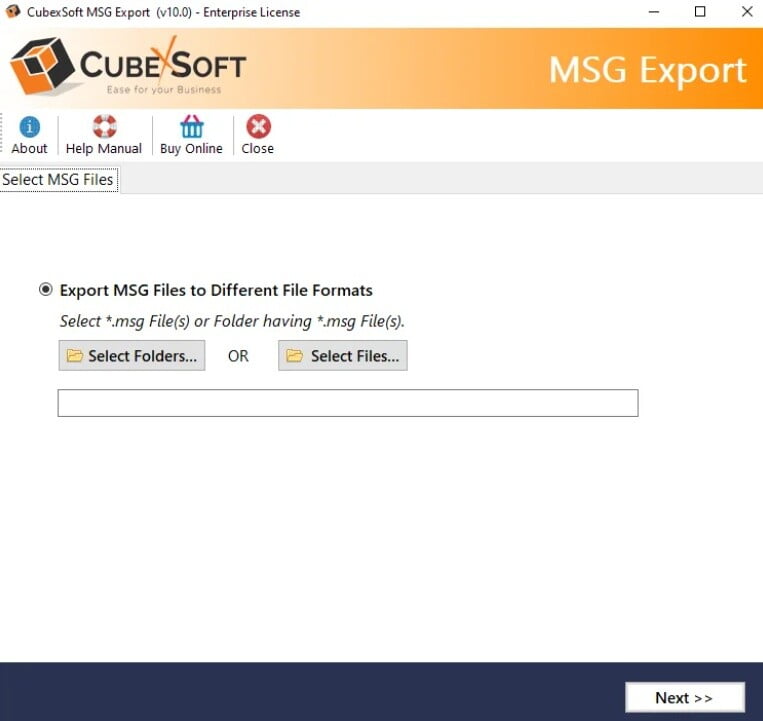
Task: Open the Help Manual lifebuoy icon
Action: (104, 126)
